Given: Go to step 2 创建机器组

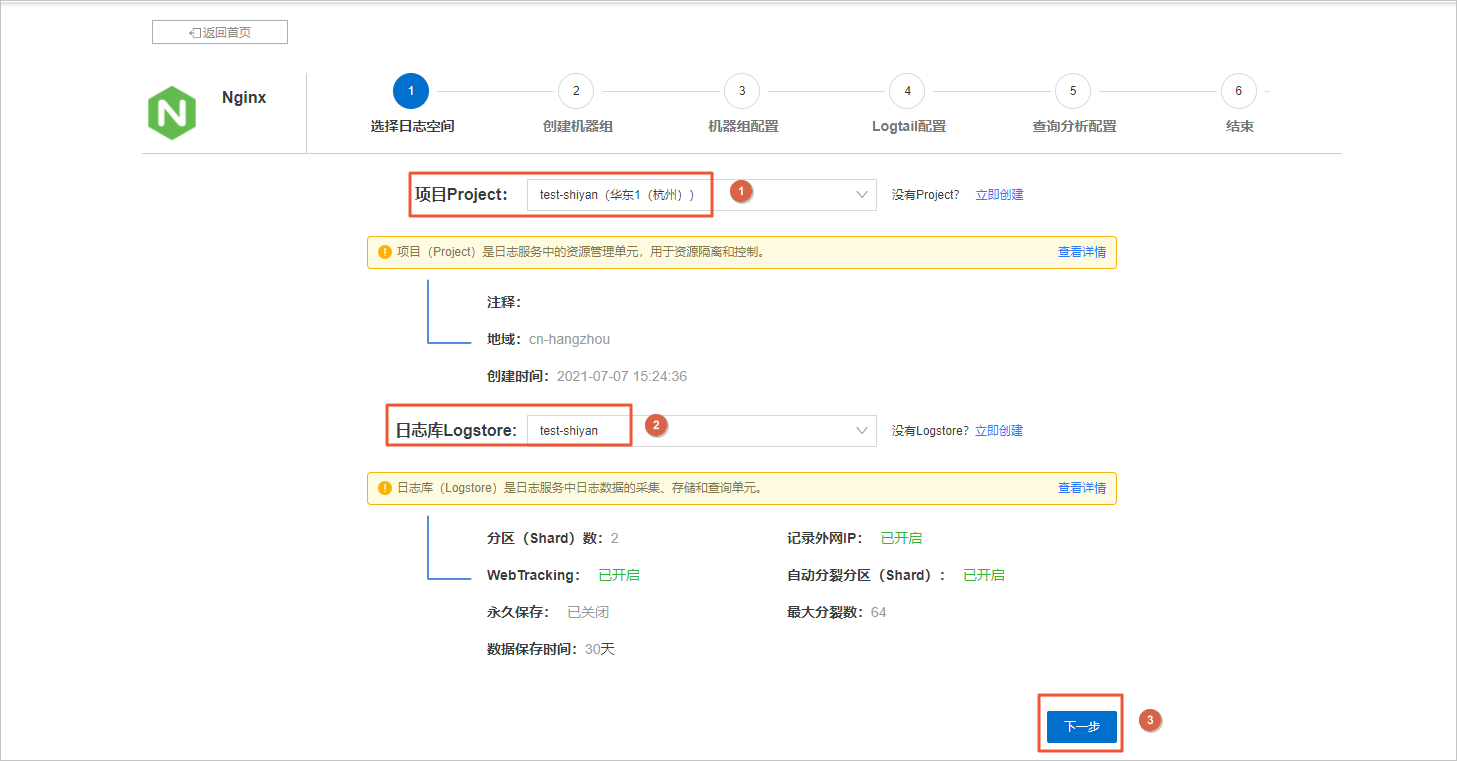Looking at the screenshot, I should 576,91.
